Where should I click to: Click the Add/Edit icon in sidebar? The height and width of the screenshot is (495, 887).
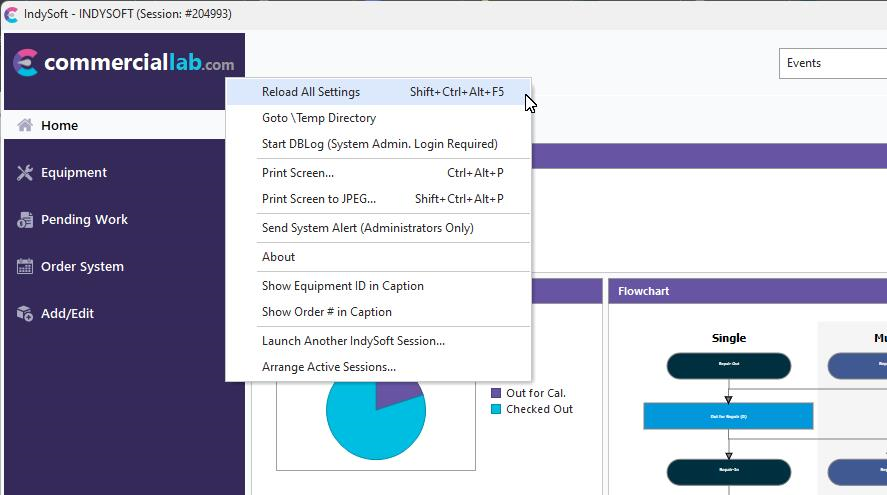pyautogui.click(x=25, y=314)
